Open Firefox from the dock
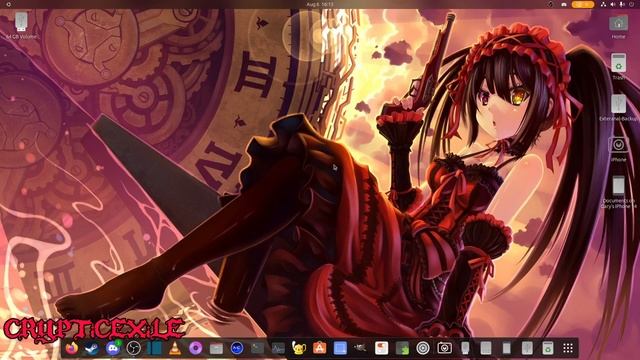This screenshot has height=360, width=640. tap(72, 348)
